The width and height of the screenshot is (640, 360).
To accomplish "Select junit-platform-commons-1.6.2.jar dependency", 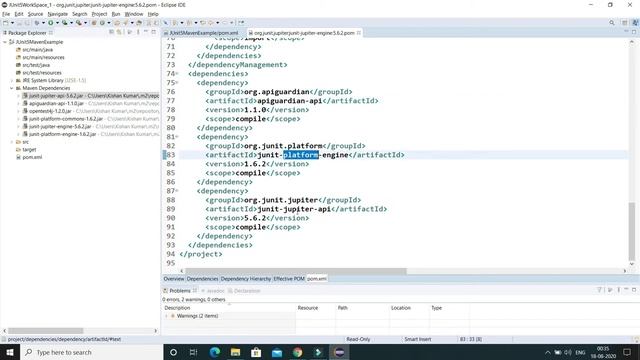I will click(x=65, y=119).
